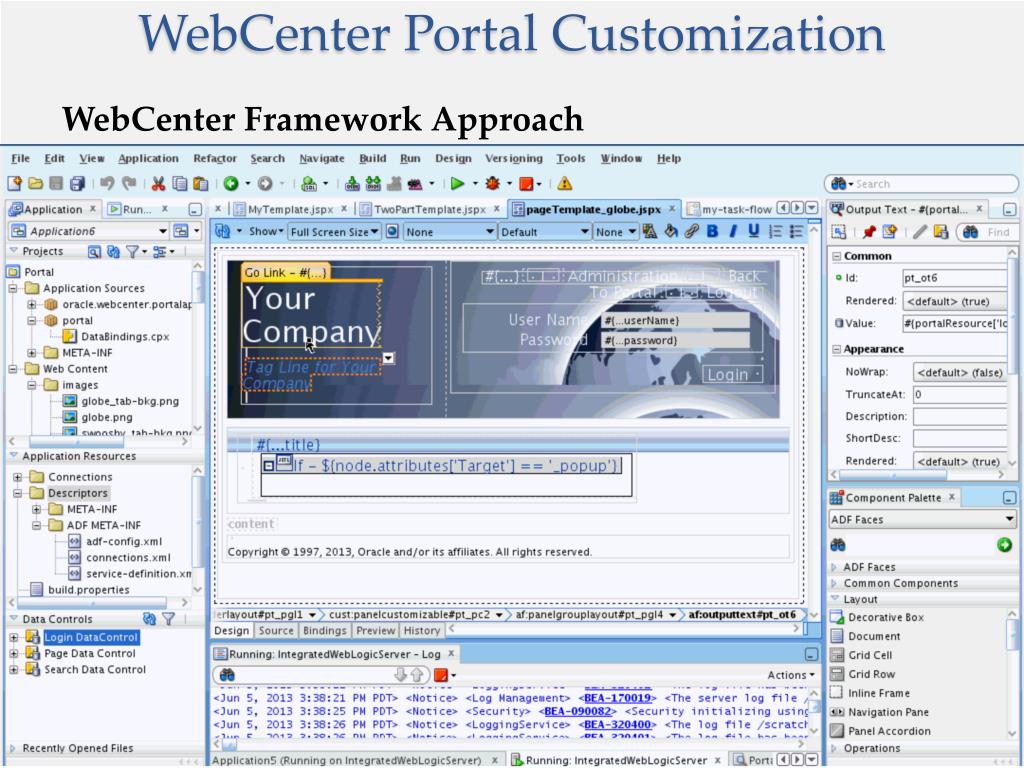Apply Underline formatting in editor toolbar
The image size is (1024, 768).
point(754,231)
